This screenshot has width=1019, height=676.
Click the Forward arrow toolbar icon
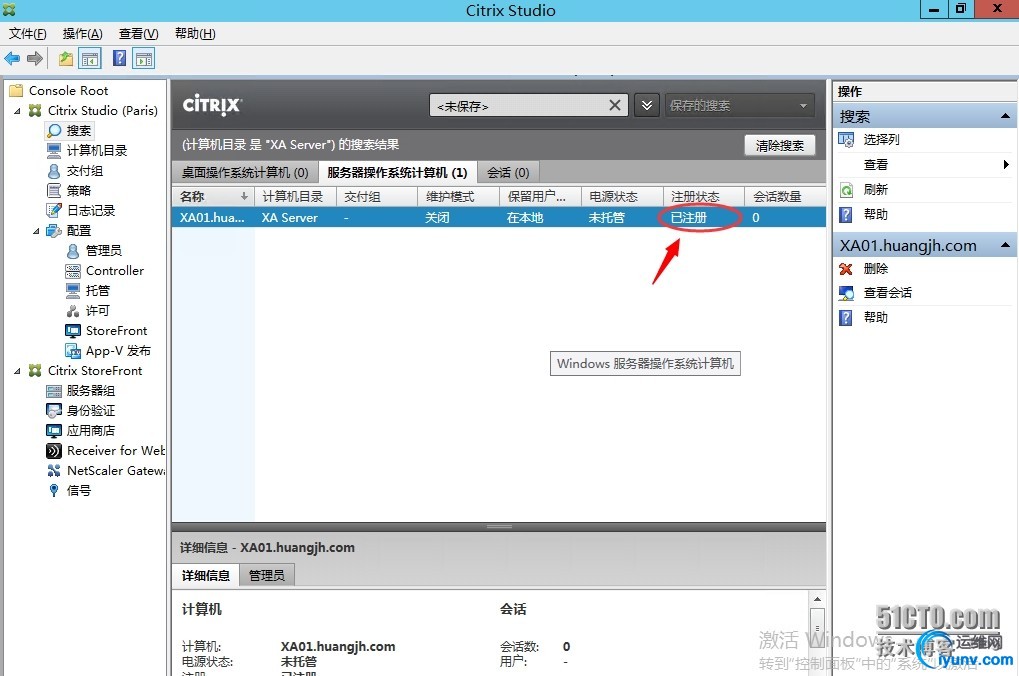(x=35, y=58)
